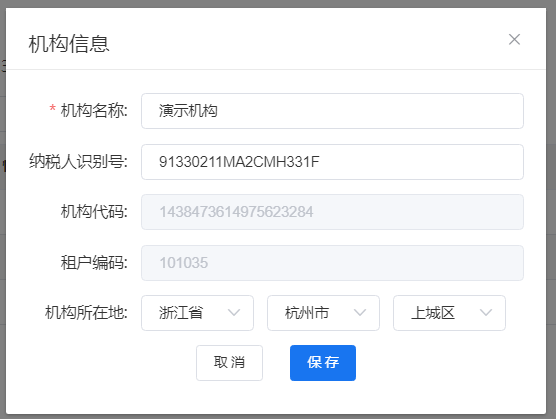Click the disabled 租户编码 field showing 101035

tap(332, 263)
